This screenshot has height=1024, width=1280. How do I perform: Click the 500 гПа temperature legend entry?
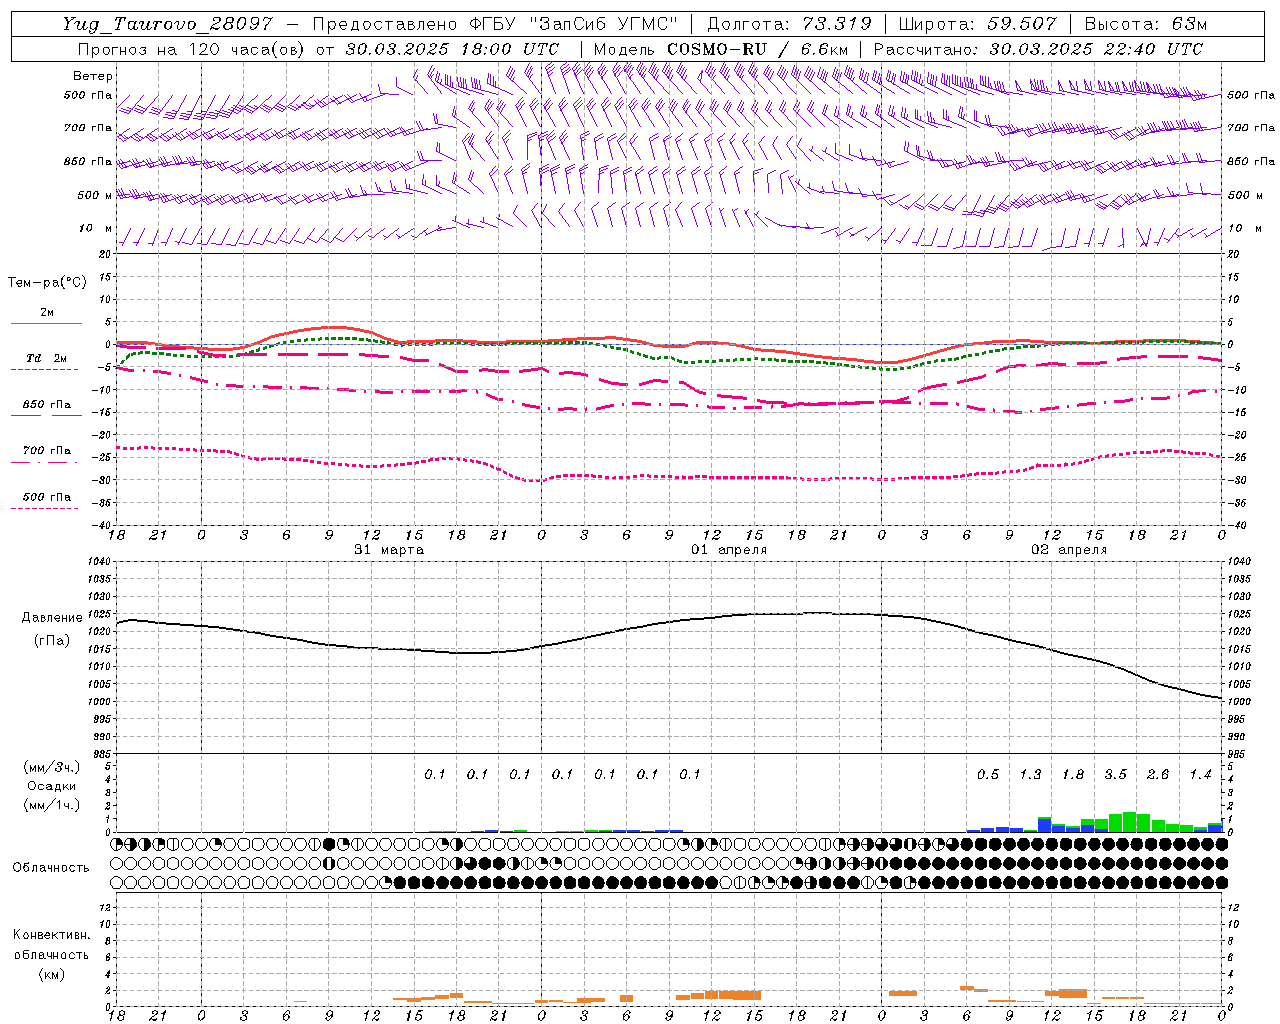pos(47,497)
